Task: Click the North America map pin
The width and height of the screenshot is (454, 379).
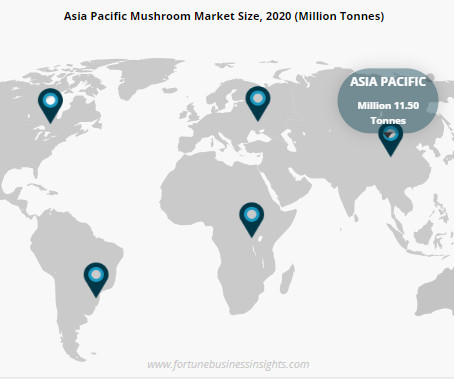Action: (50, 106)
